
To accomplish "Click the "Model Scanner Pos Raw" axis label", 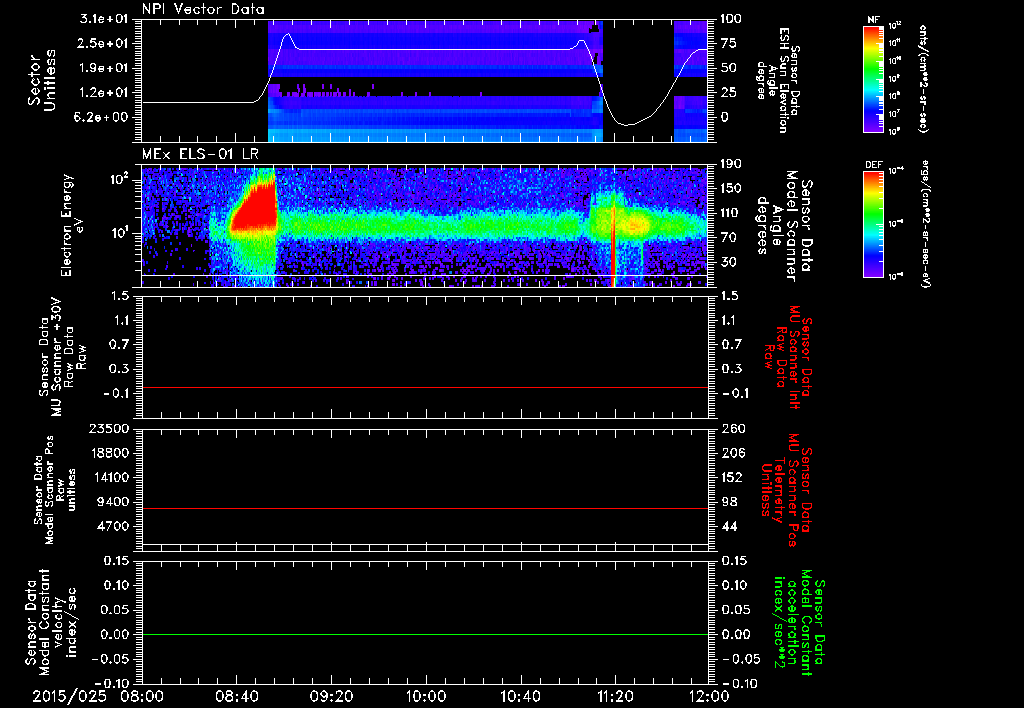I will [x=55, y=490].
